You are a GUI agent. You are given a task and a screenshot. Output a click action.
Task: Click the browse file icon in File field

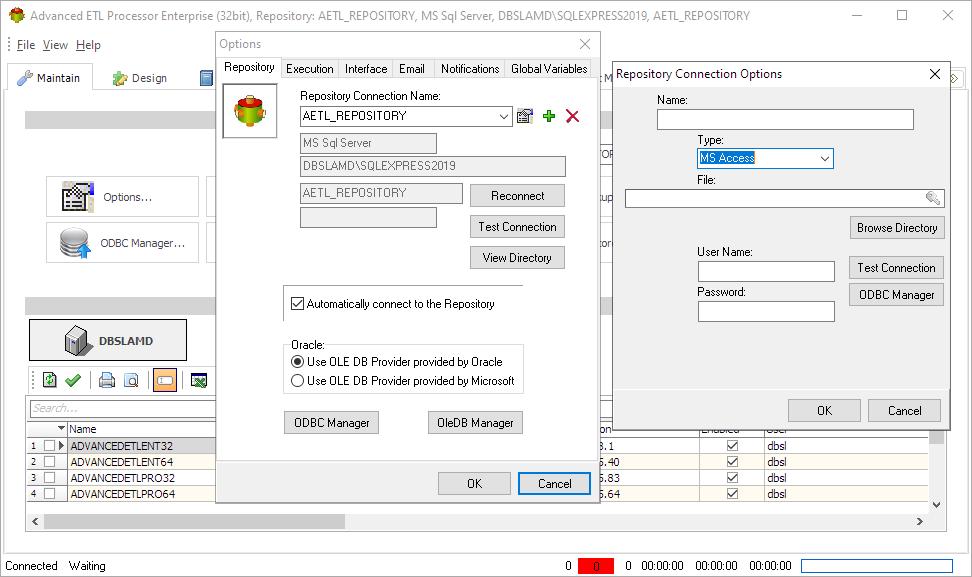pos(933,198)
